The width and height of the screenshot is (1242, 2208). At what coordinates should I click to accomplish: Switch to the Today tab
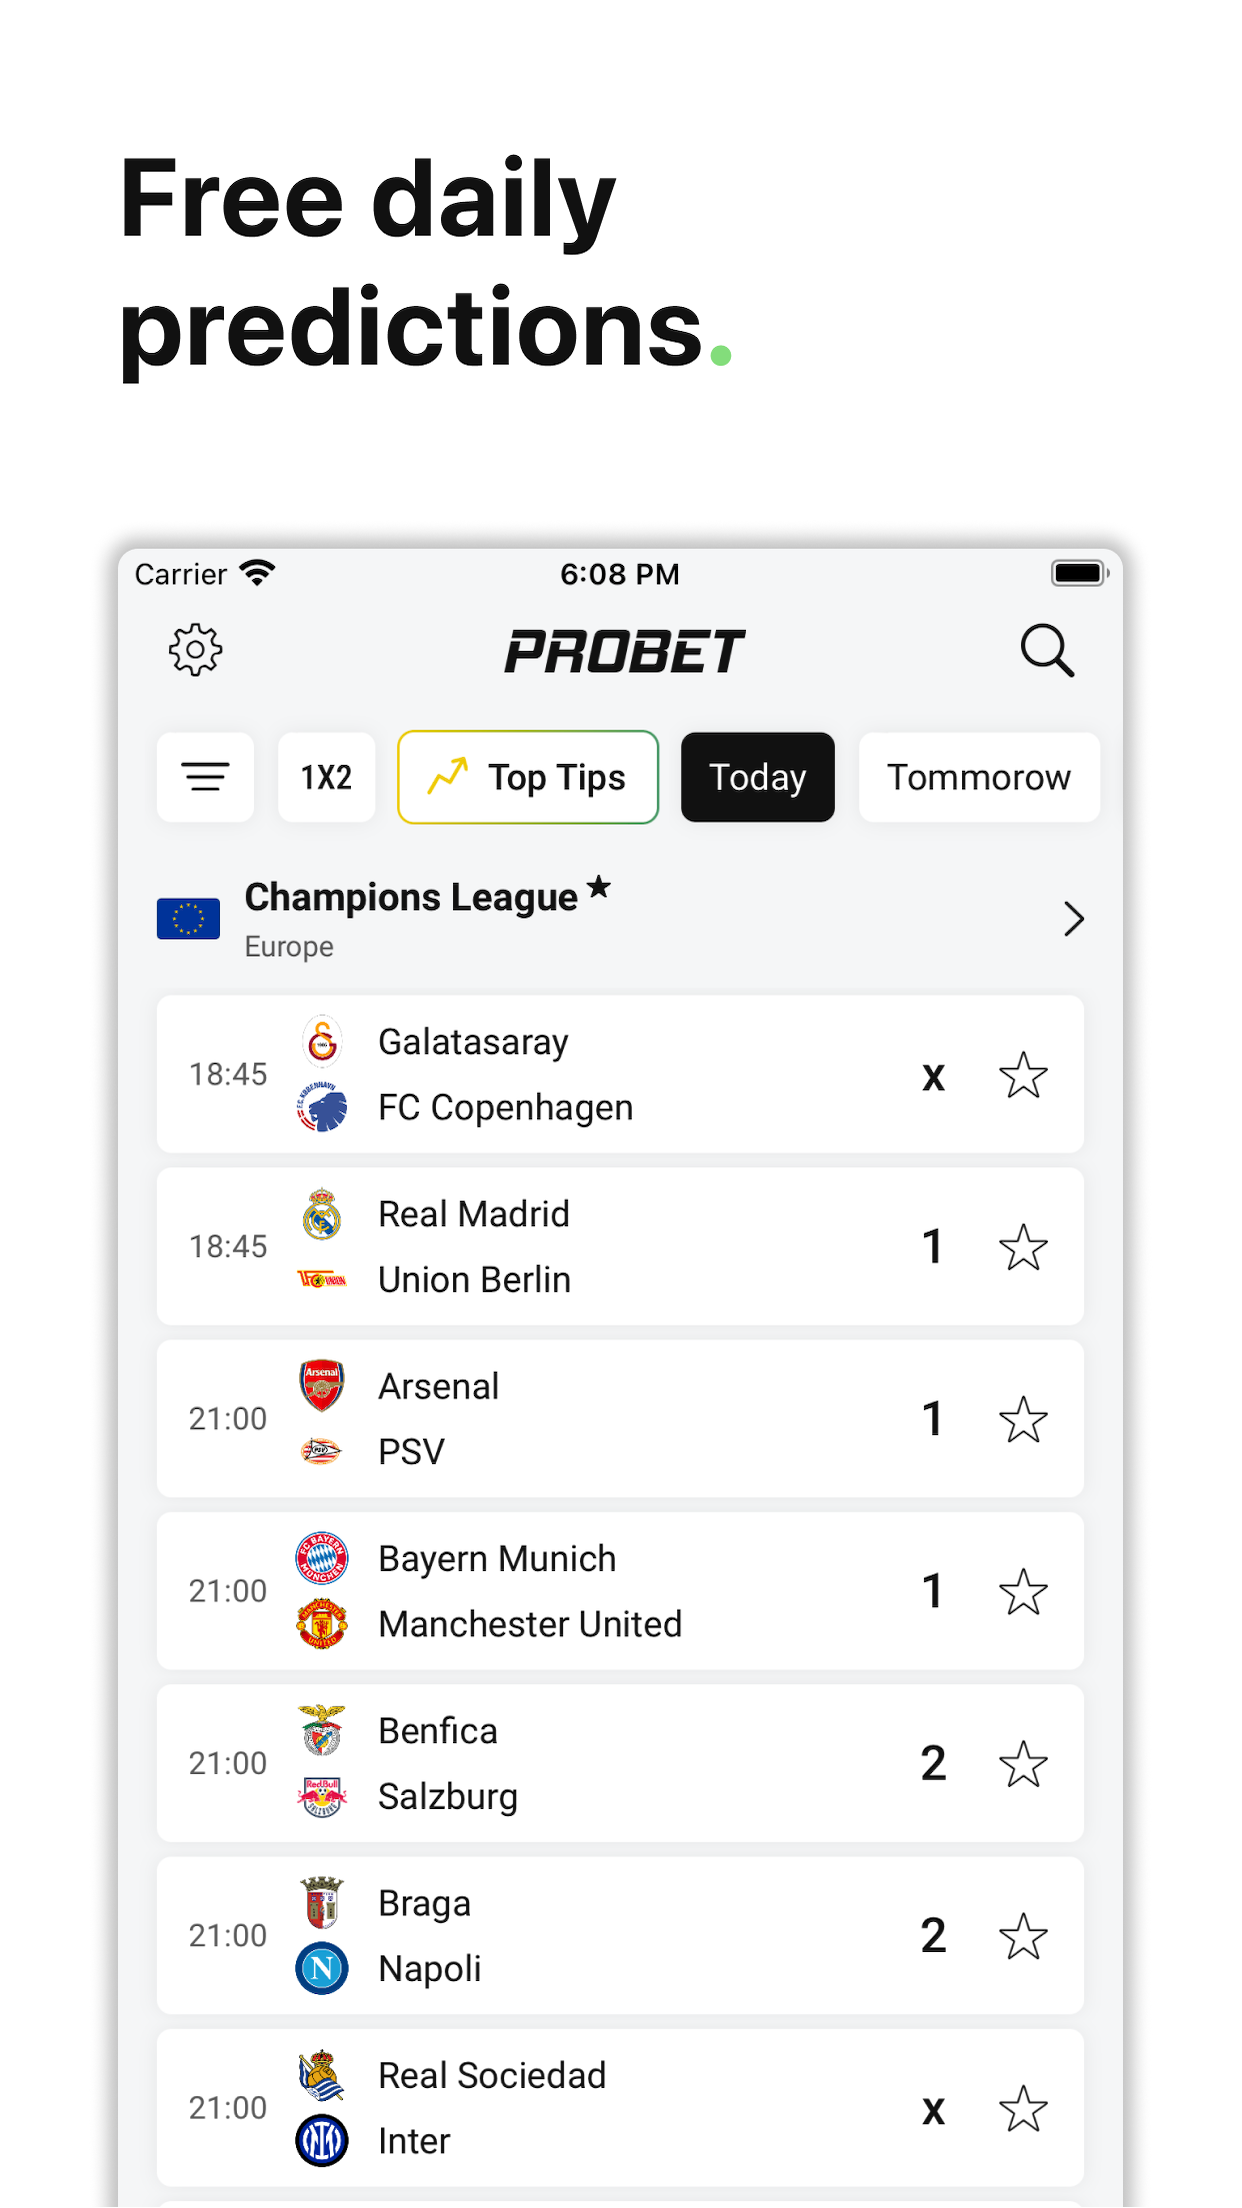(x=758, y=777)
